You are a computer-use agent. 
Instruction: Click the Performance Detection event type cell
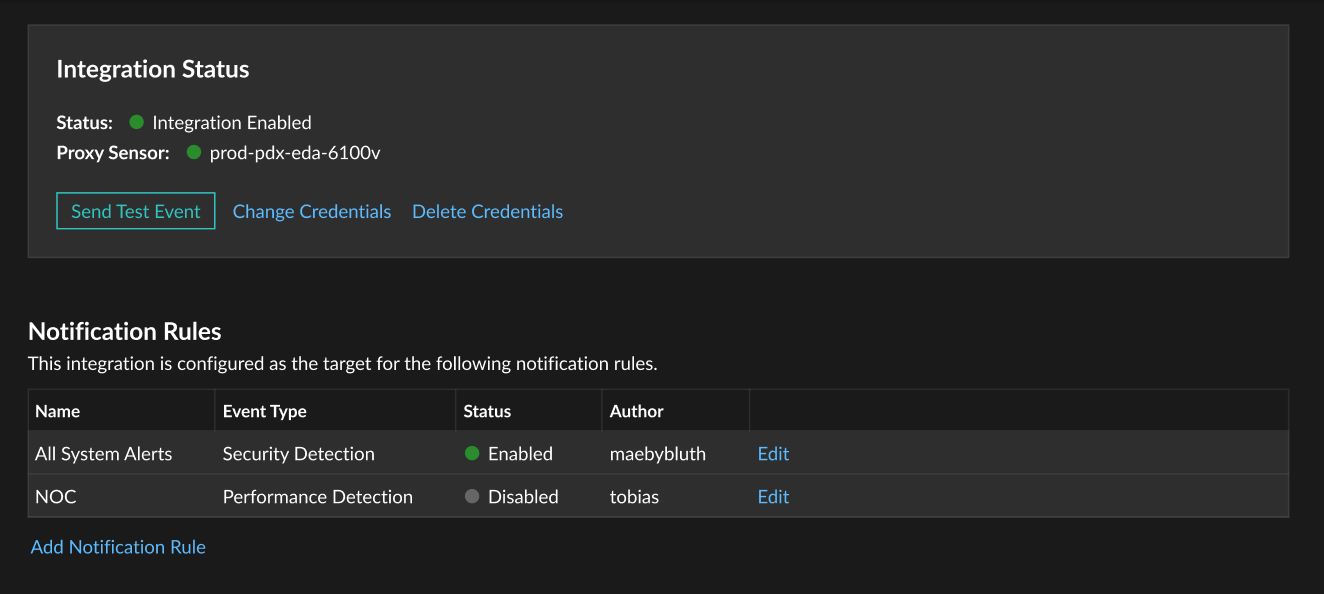pos(317,496)
